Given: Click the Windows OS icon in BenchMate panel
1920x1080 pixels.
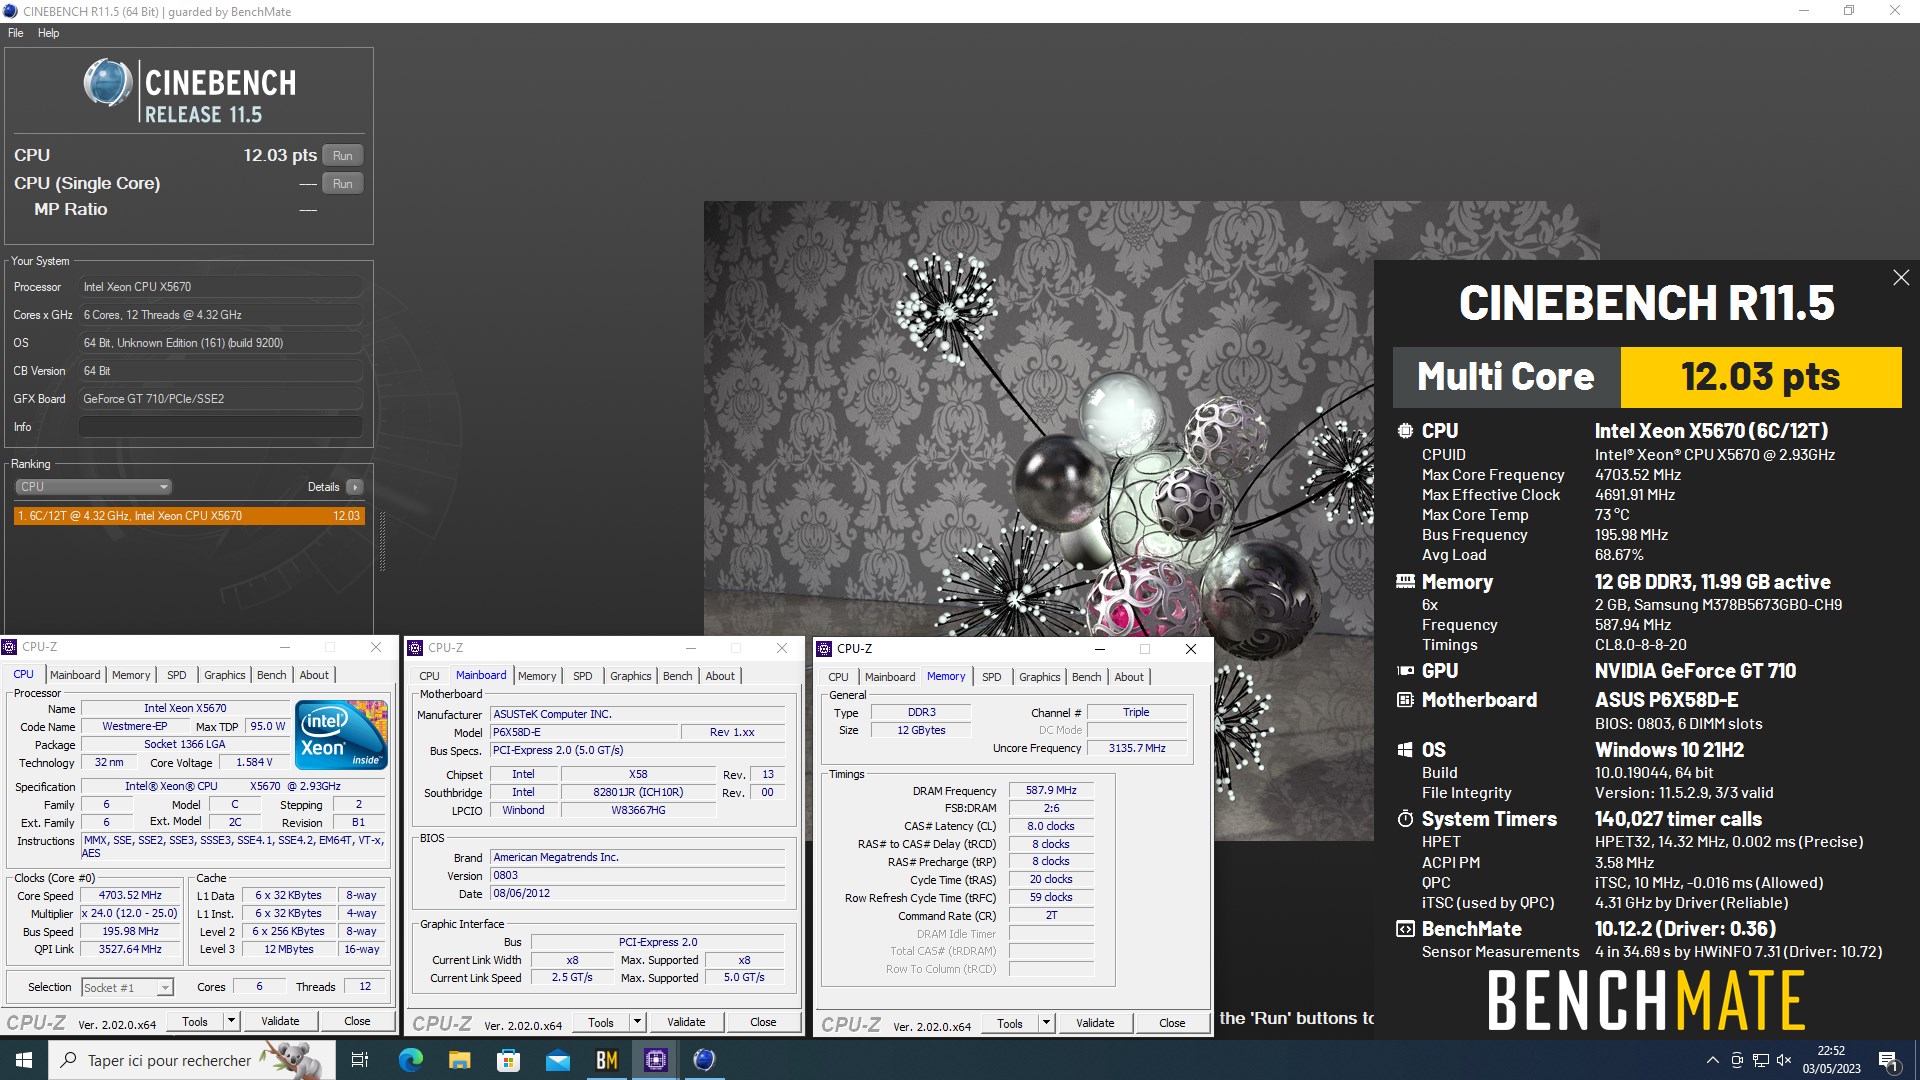Looking at the screenshot, I should [x=1405, y=750].
